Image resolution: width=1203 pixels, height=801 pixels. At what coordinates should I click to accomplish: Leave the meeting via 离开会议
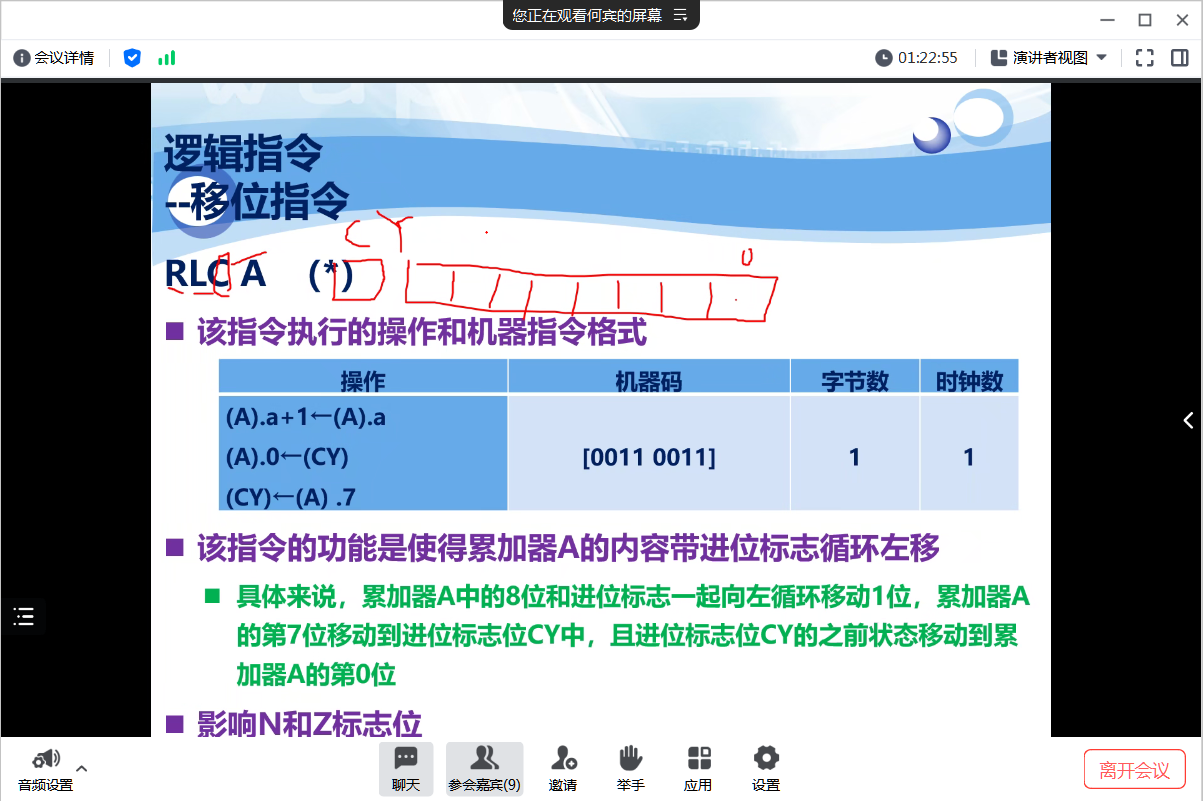point(1134,770)
